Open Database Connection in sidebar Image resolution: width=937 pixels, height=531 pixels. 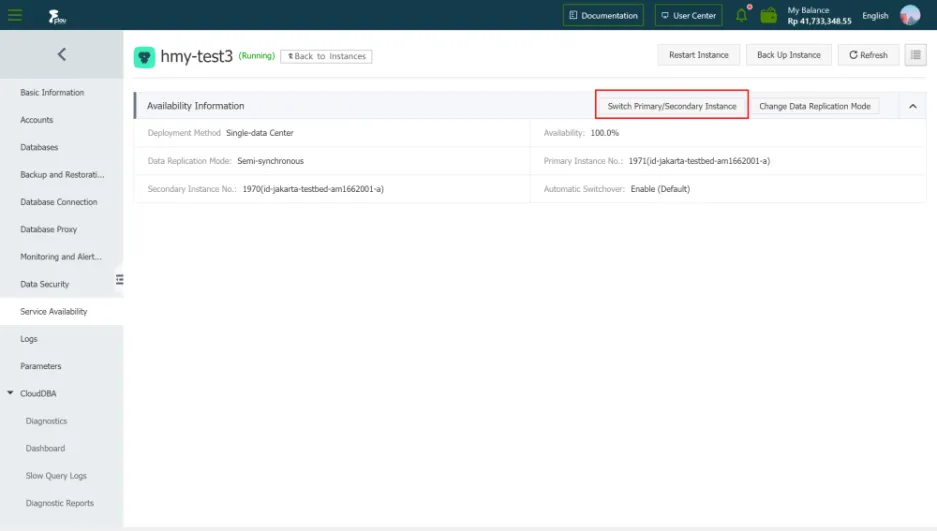(x=59, y=202)
